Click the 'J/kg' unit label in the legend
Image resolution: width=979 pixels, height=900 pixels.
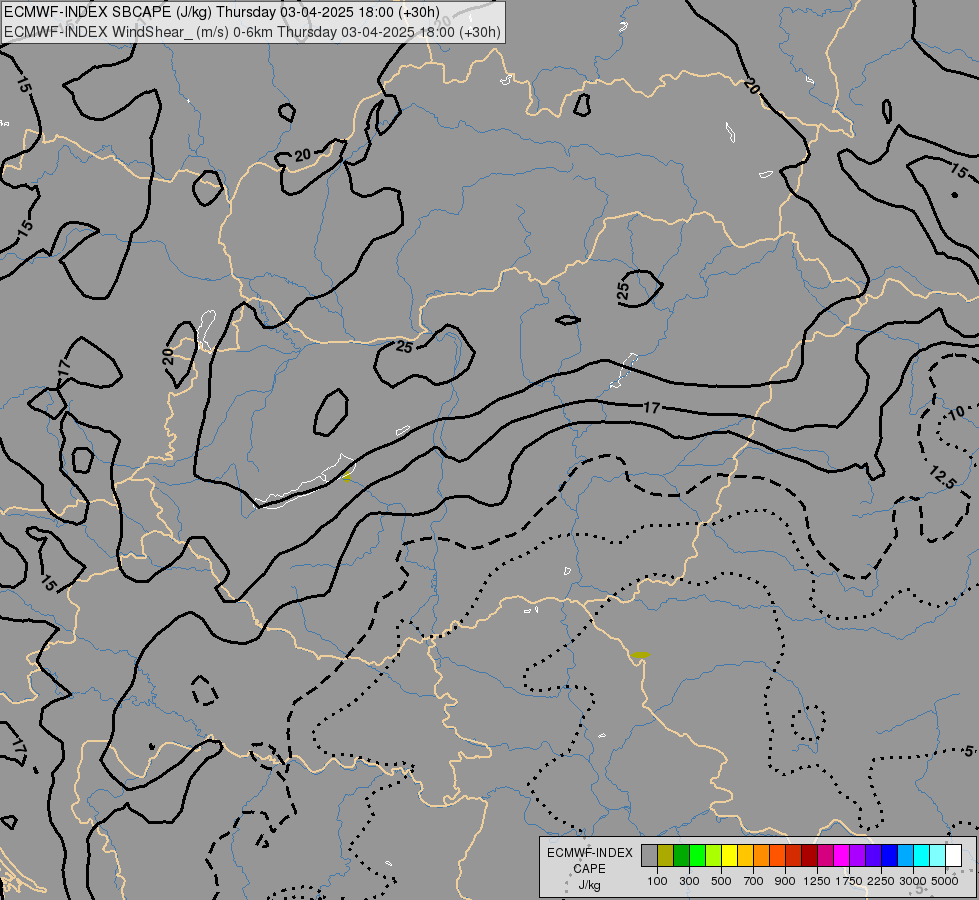click(x=589, y=885)
